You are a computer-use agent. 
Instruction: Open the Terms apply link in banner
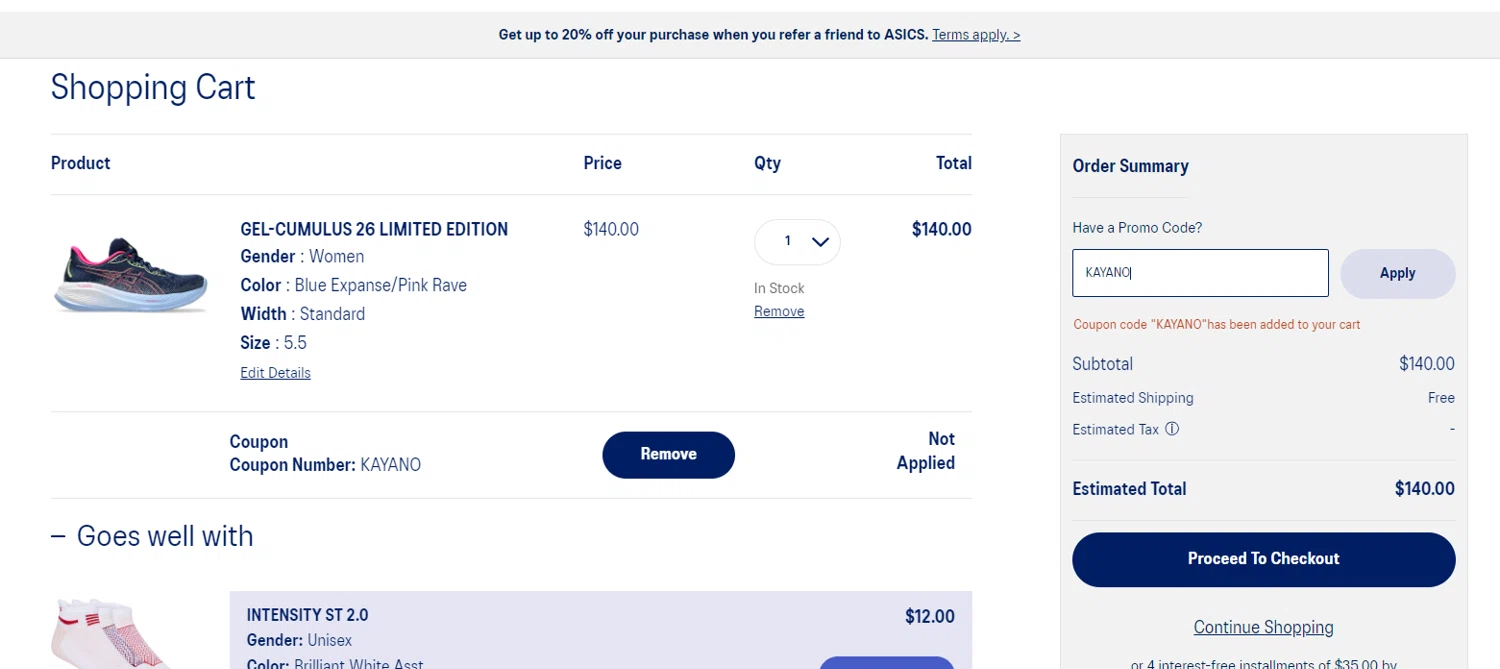(x=976, y=35)
